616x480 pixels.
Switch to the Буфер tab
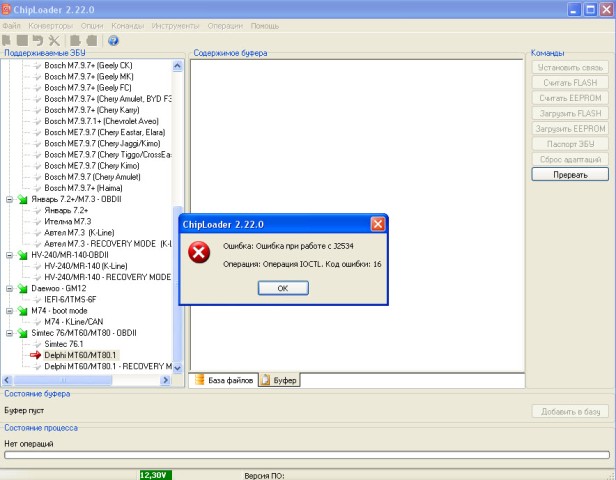point(280,380)
